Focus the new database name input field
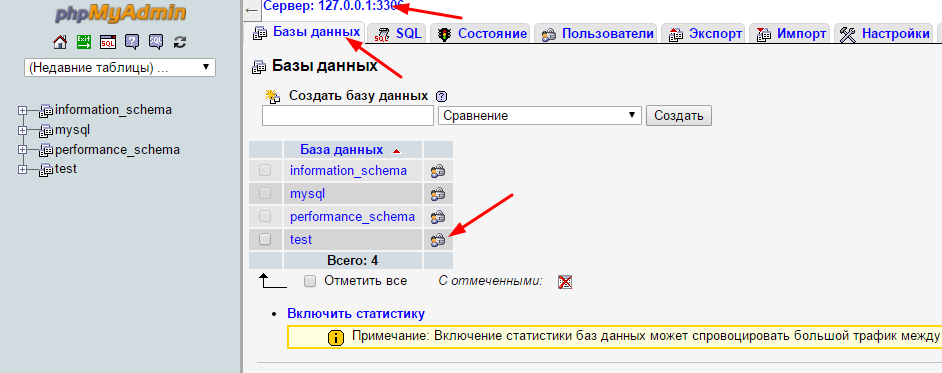942x373 pixels. pos(348,116)
